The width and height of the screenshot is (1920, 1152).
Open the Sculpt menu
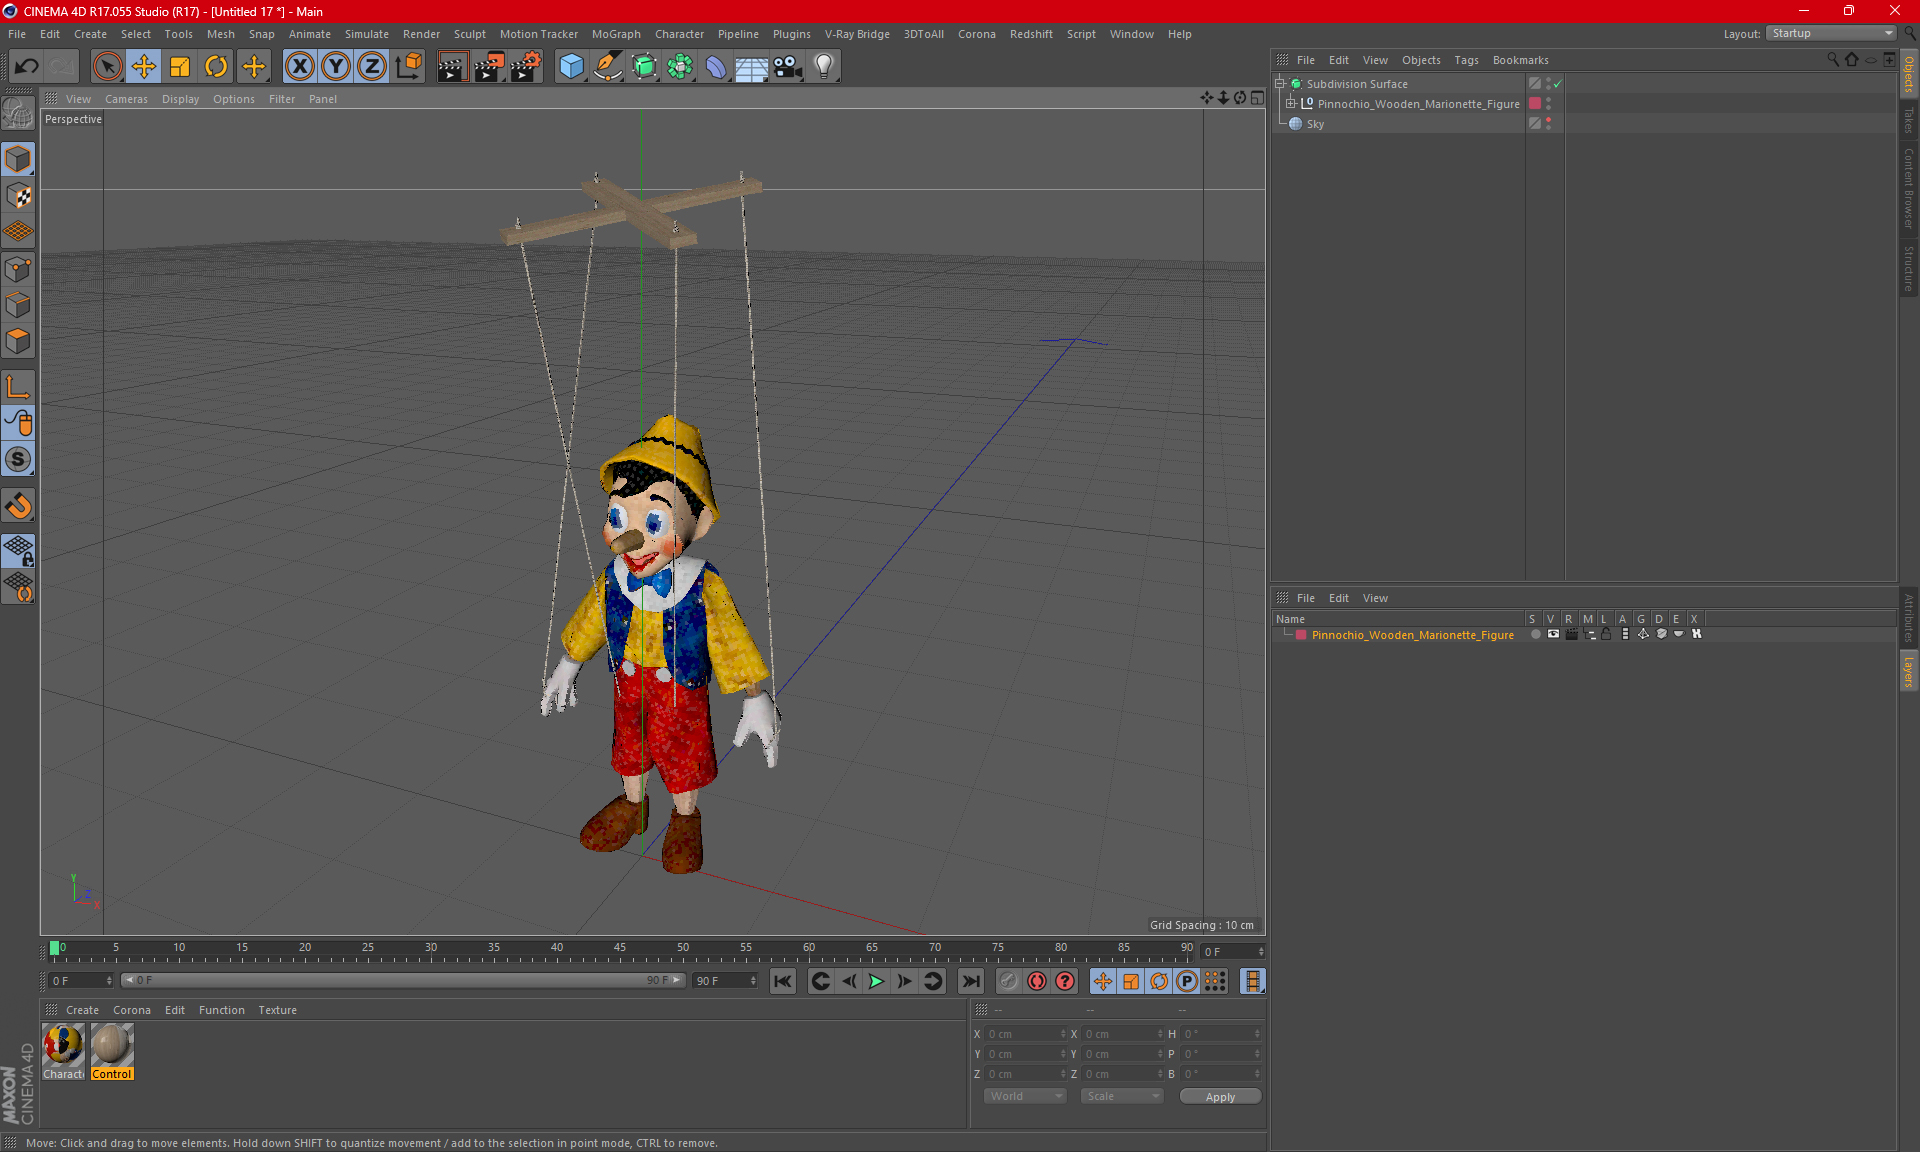(469, 34)
